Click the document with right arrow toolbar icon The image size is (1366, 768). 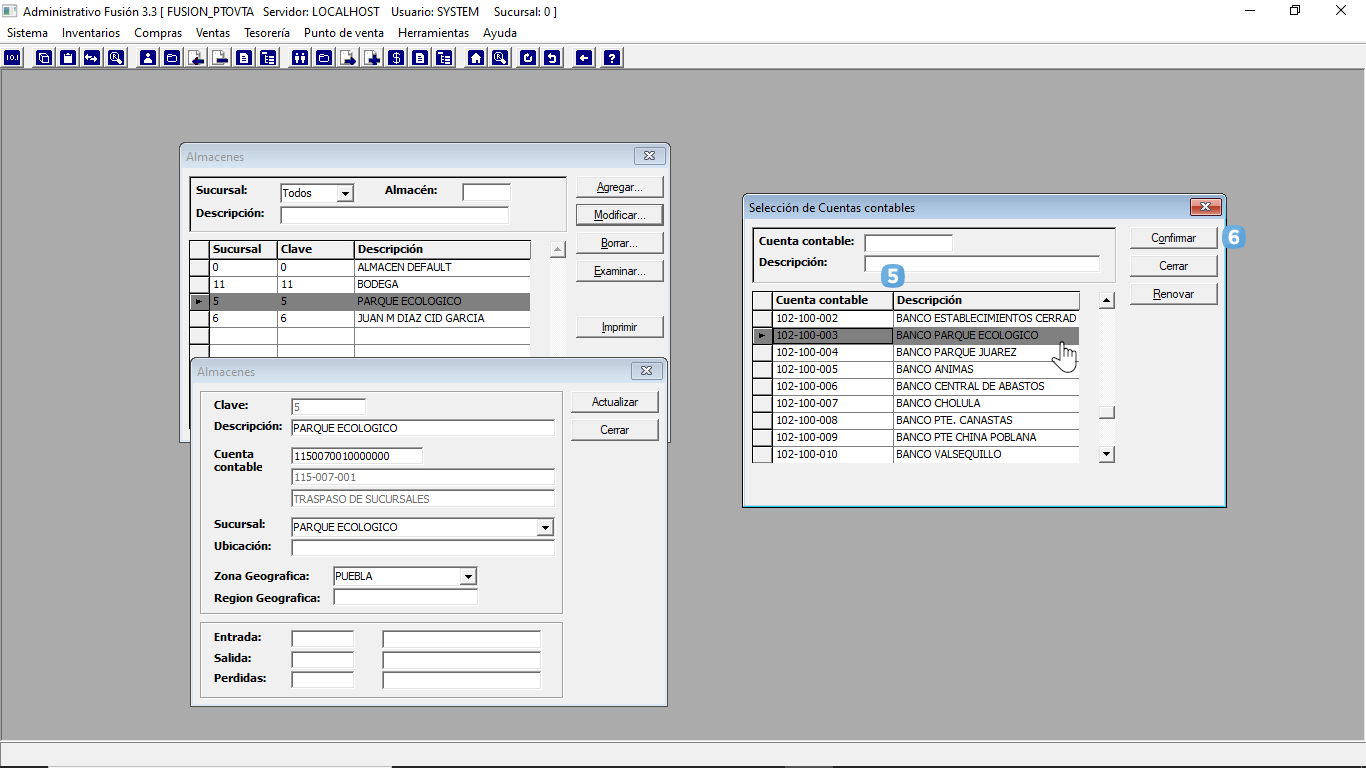point(348,58)
